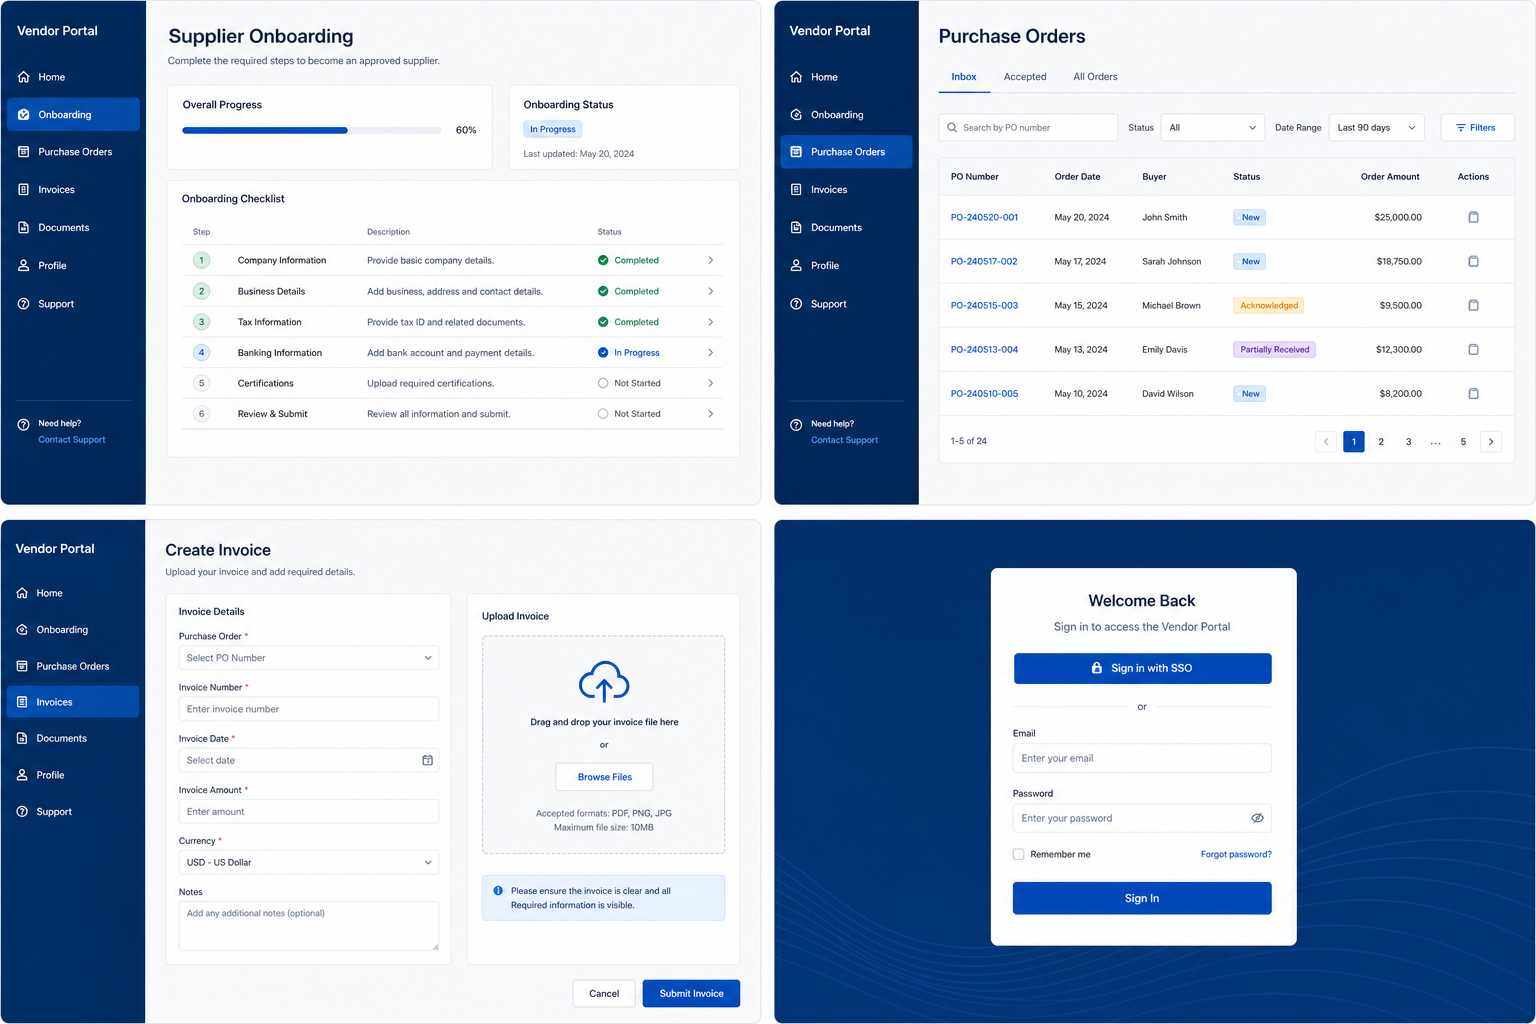Open the Select PO Number dropdown
The width and height of the screenshot is (1536, 1024).
pyautogui.click(x=309, y=658)
